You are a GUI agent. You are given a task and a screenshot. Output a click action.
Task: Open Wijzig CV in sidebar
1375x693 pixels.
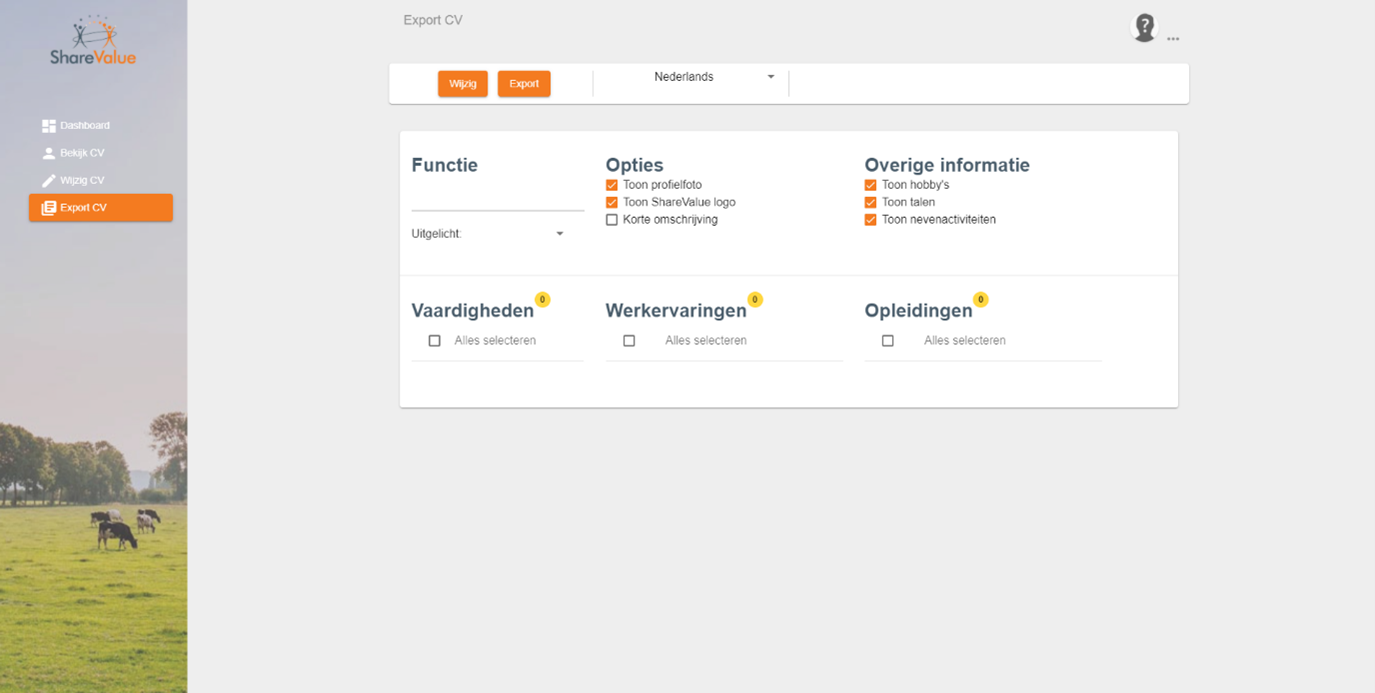coord(100,180)
